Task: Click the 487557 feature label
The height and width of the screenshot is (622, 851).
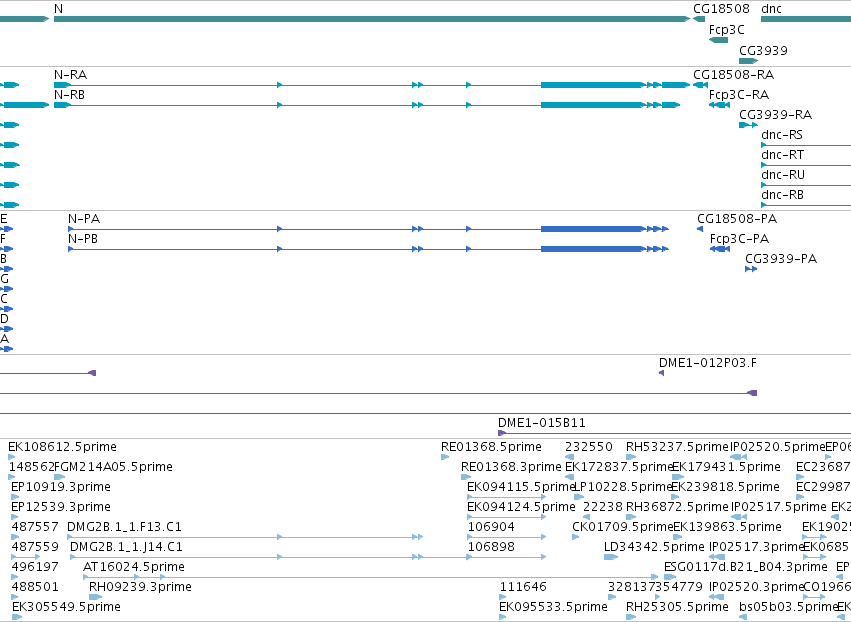Action: [x=35, y=527]
